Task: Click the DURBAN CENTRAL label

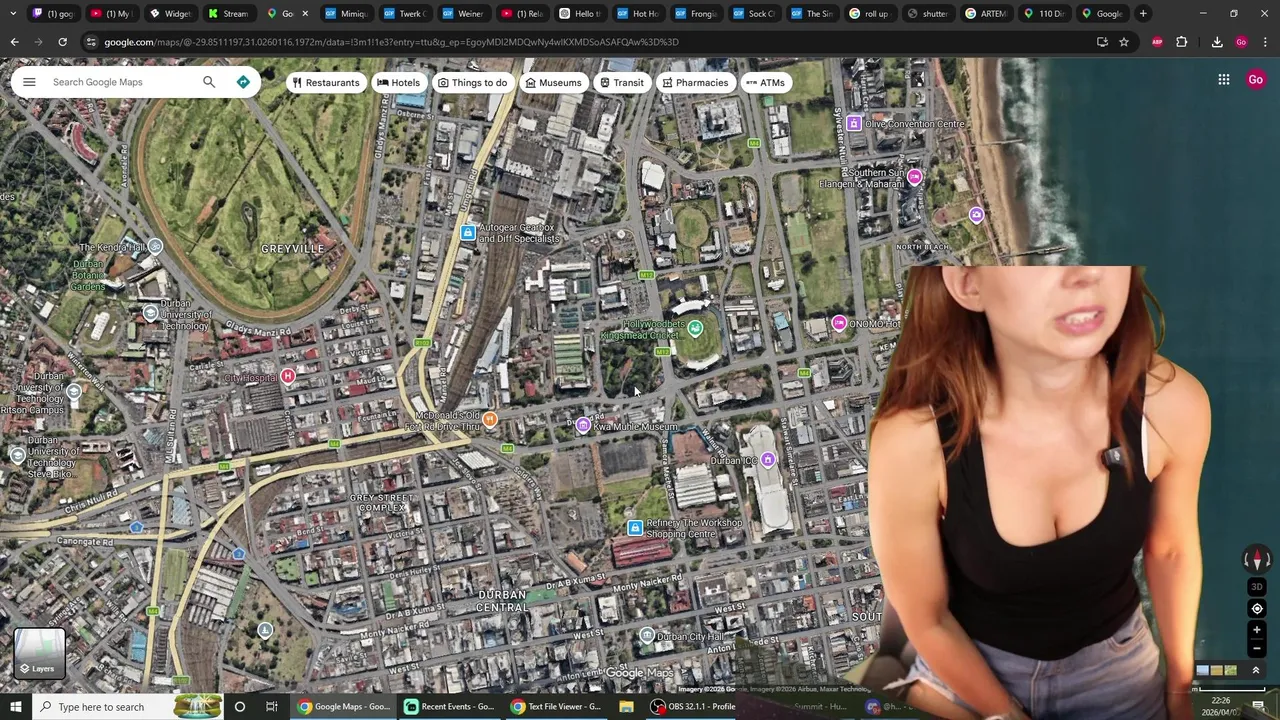Action: click(x=502, y=601)
